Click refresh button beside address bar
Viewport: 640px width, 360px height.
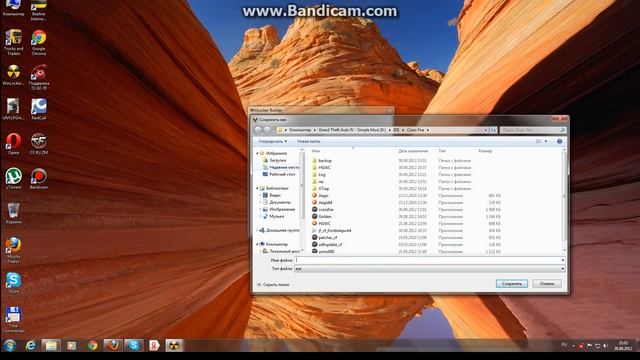pyautogui.click(x=493, y=130)
